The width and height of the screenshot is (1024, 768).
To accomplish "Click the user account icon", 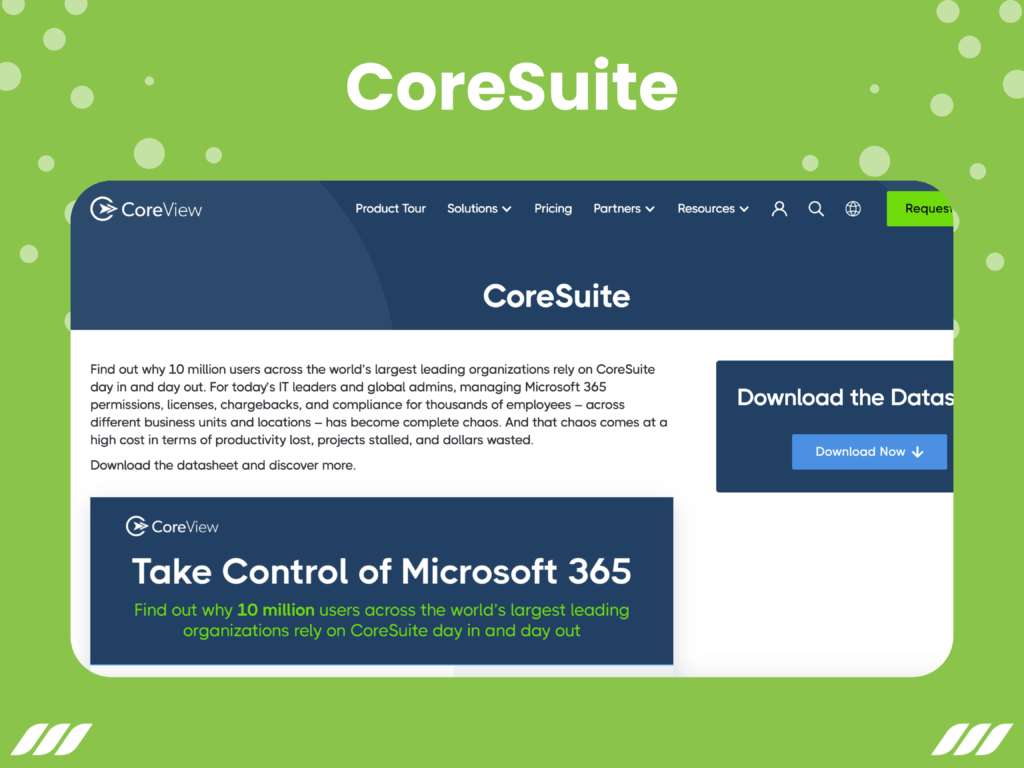I will point(779,209).
